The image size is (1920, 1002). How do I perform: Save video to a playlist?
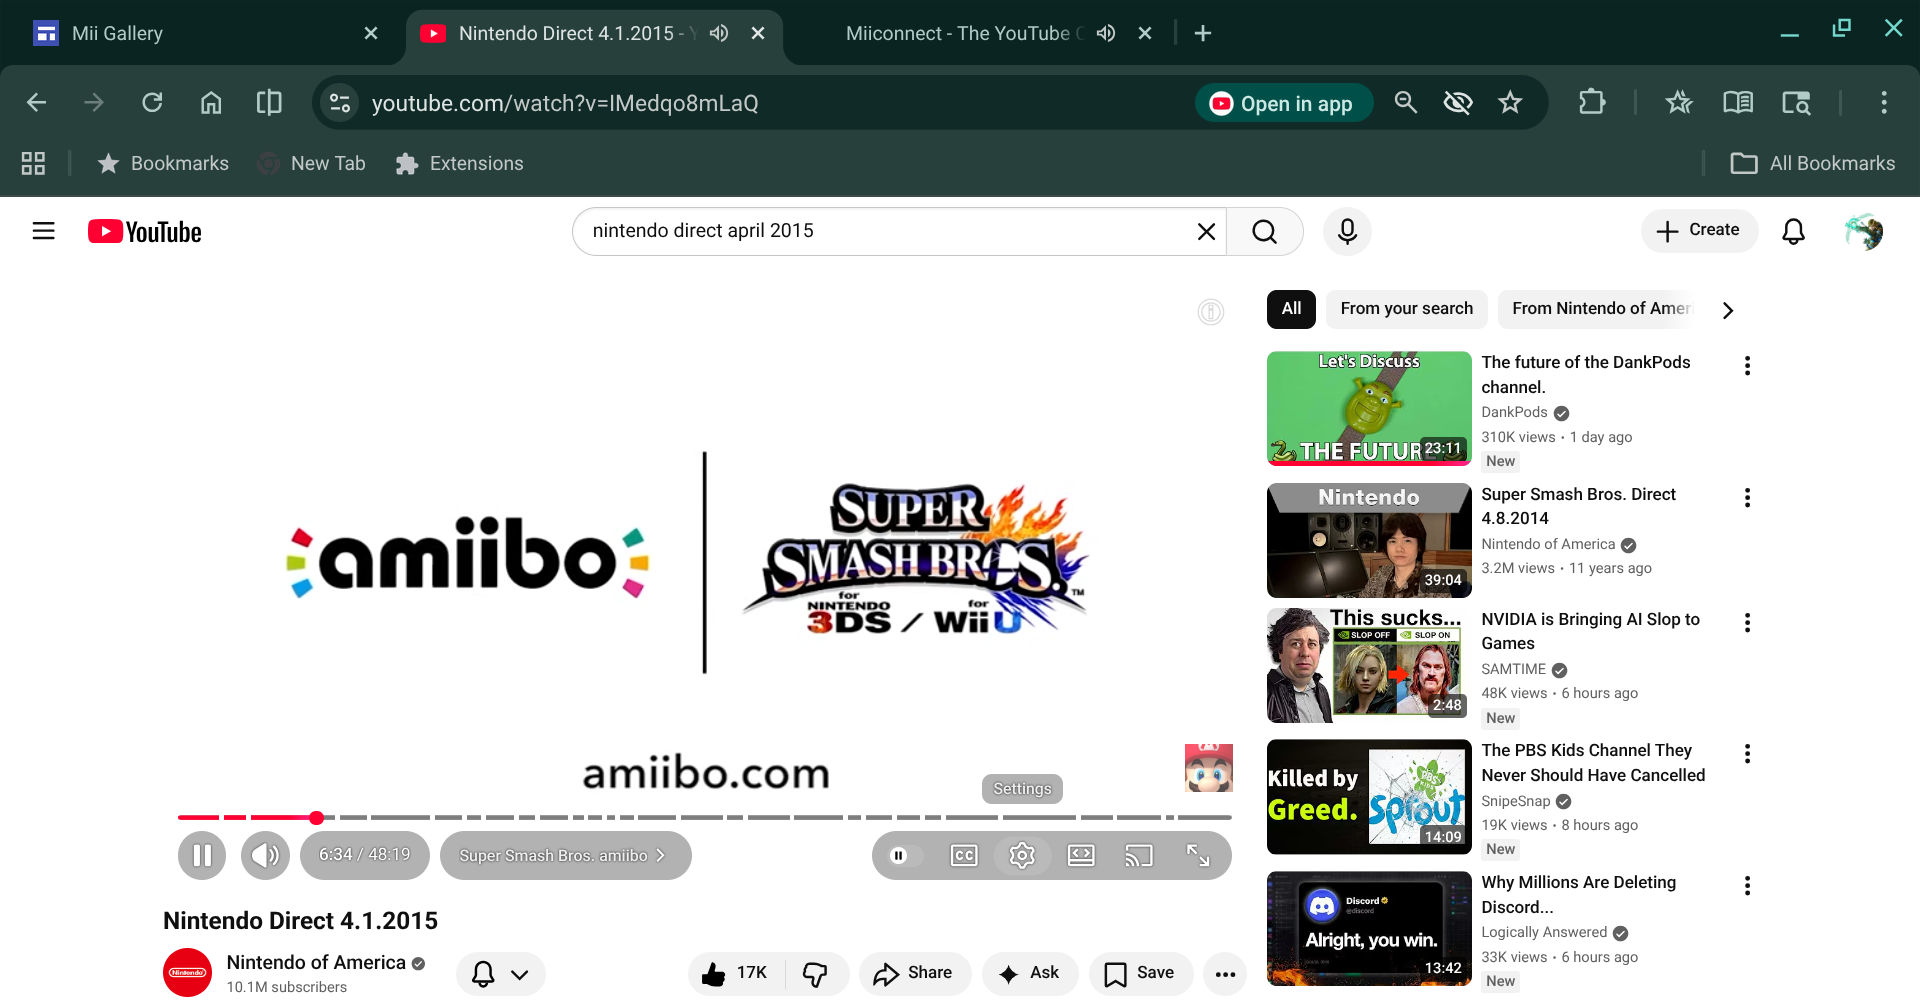click(1141, 974)
